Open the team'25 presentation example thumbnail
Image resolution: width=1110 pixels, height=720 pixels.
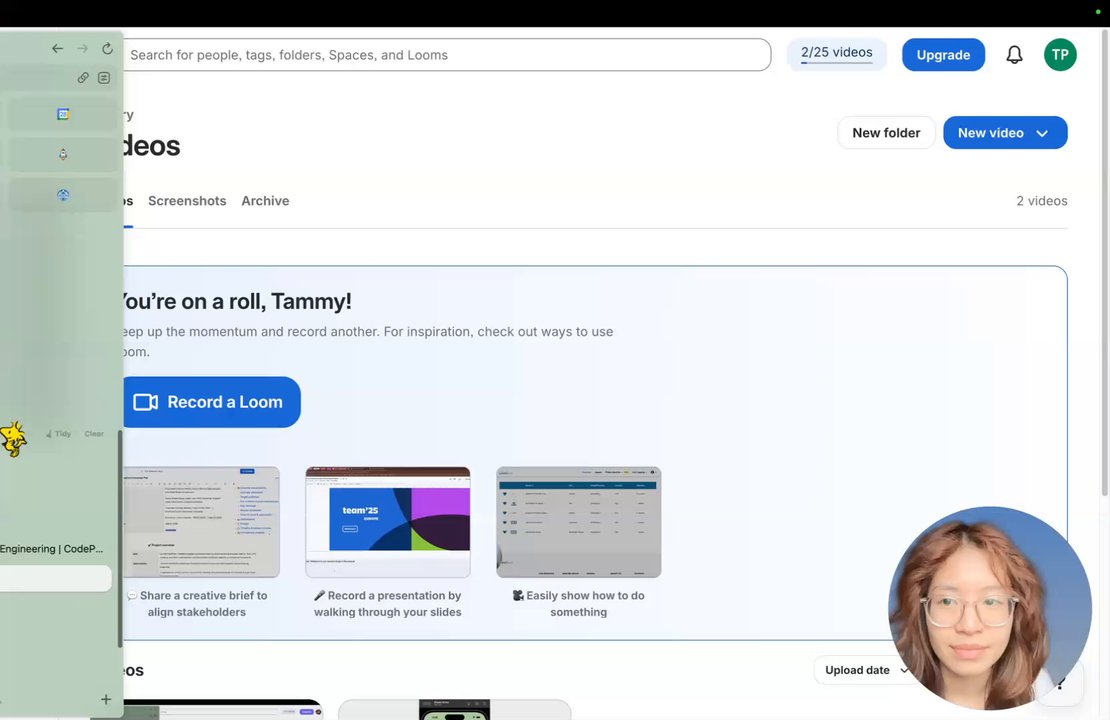point(388,522)
